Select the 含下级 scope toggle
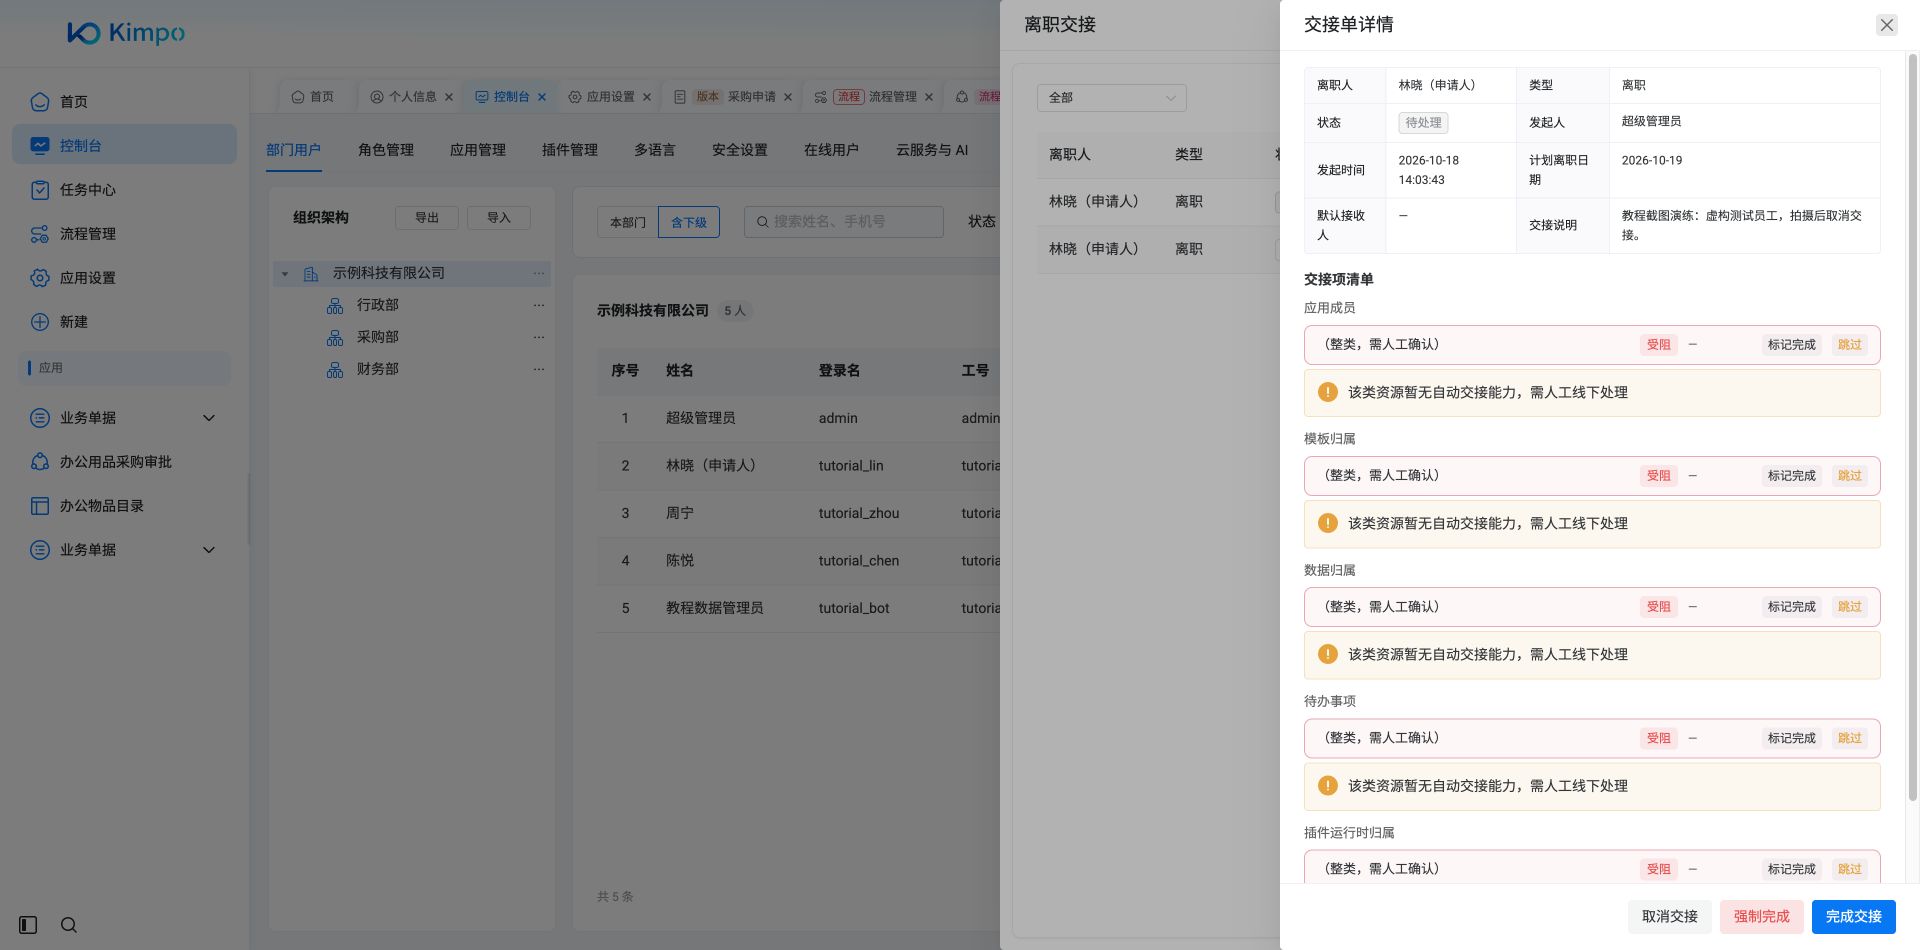Screen dimensions: 1920x950 click(689, 222)
